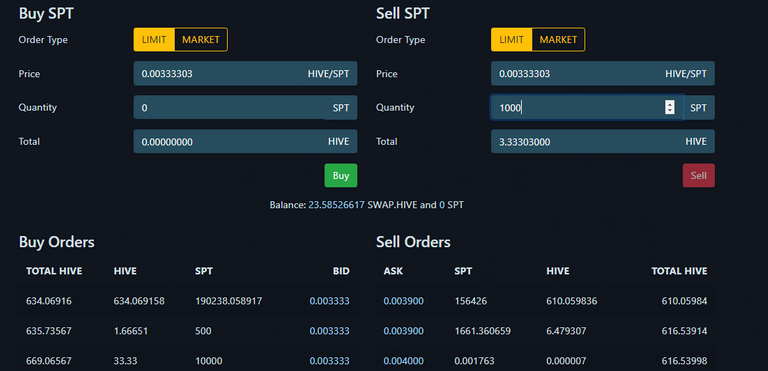This screenshot has height=371, width=768.
Task: Click ask price 0.003900 for 156426 SPT
Action: click(404, 301)
